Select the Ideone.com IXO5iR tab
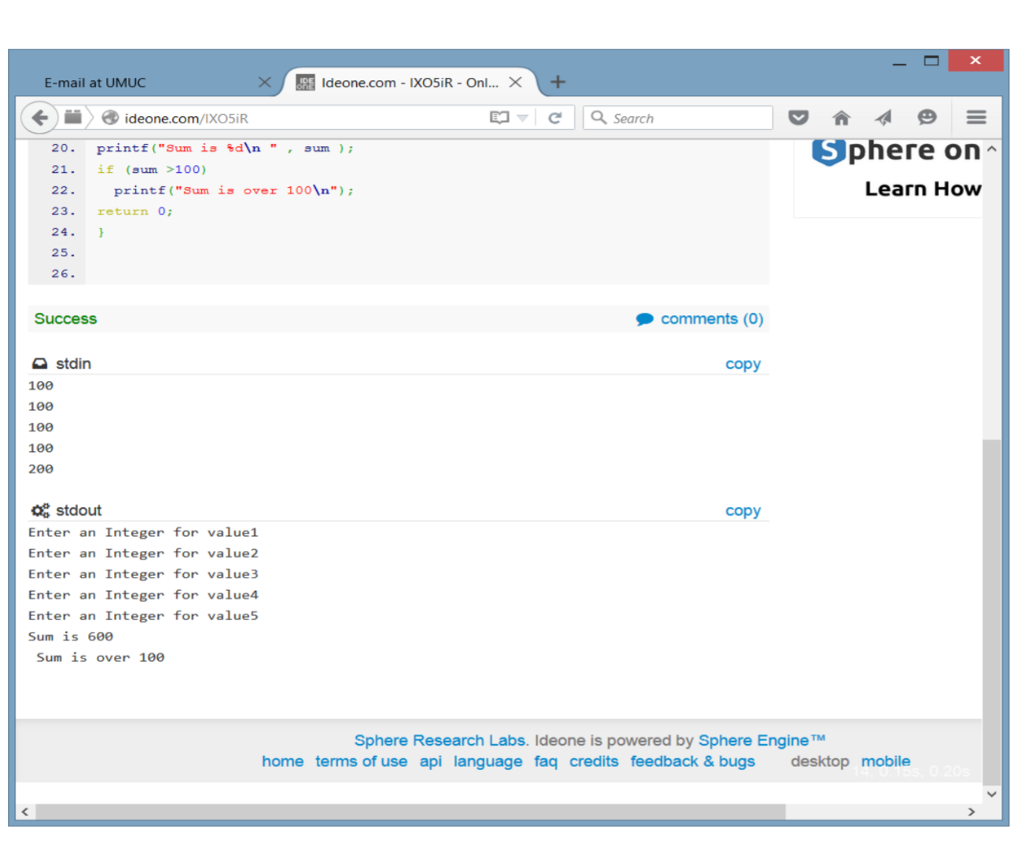 coord(405,83)
